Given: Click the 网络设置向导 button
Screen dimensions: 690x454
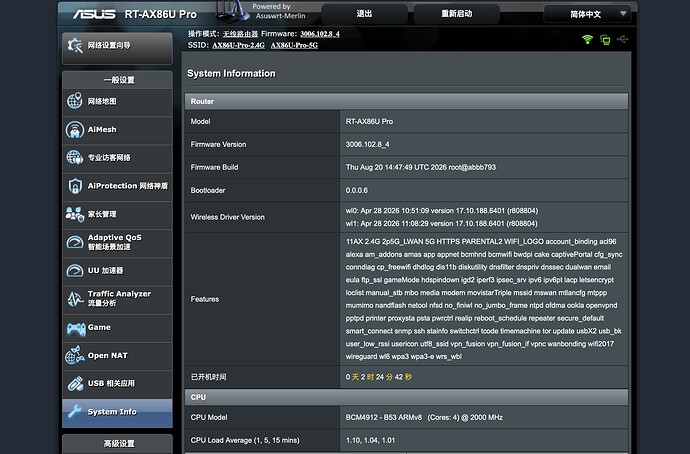Looking at the screenshot, I should pos(117,48).
